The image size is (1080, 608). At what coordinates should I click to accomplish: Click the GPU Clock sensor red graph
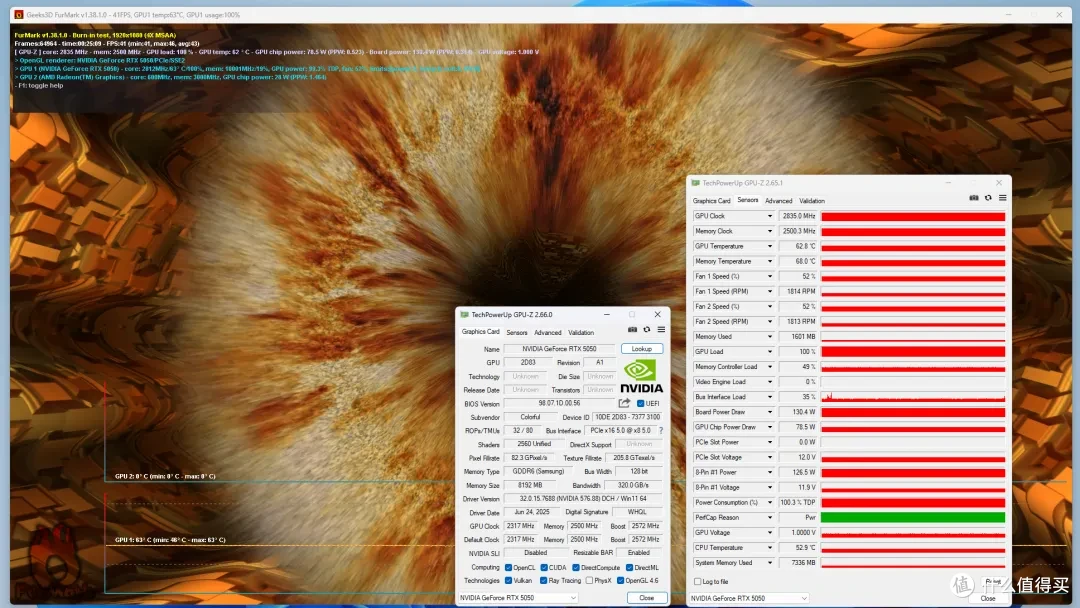(913, 216)
